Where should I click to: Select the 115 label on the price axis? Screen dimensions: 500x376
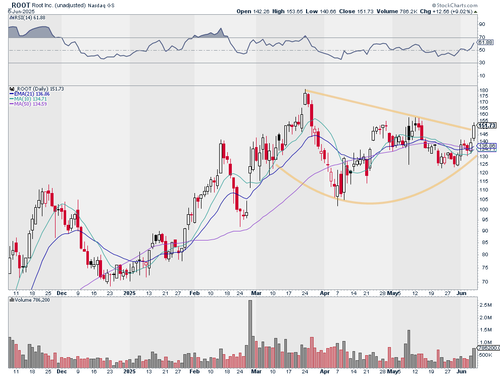(483, 181)
